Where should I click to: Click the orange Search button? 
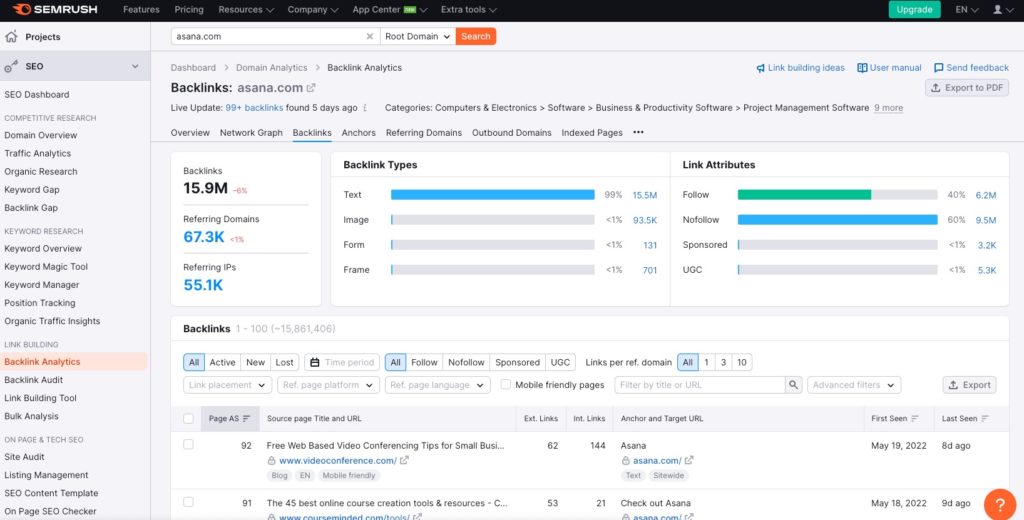click(x=476, y=37)
